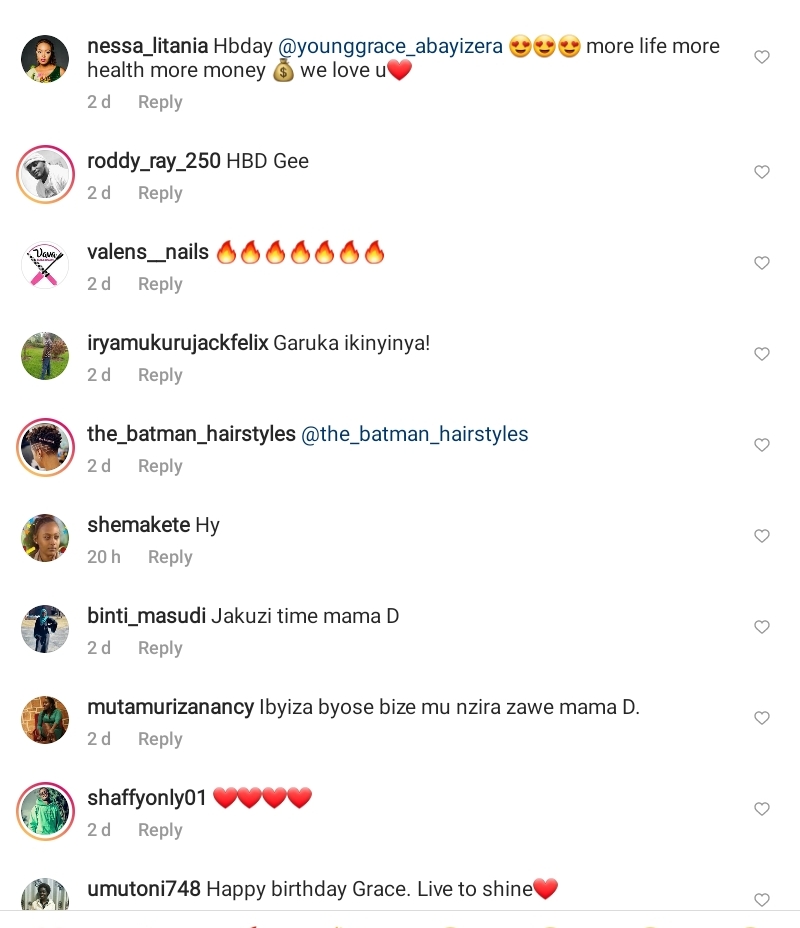Open shemakete username profile

coord(138,525)
